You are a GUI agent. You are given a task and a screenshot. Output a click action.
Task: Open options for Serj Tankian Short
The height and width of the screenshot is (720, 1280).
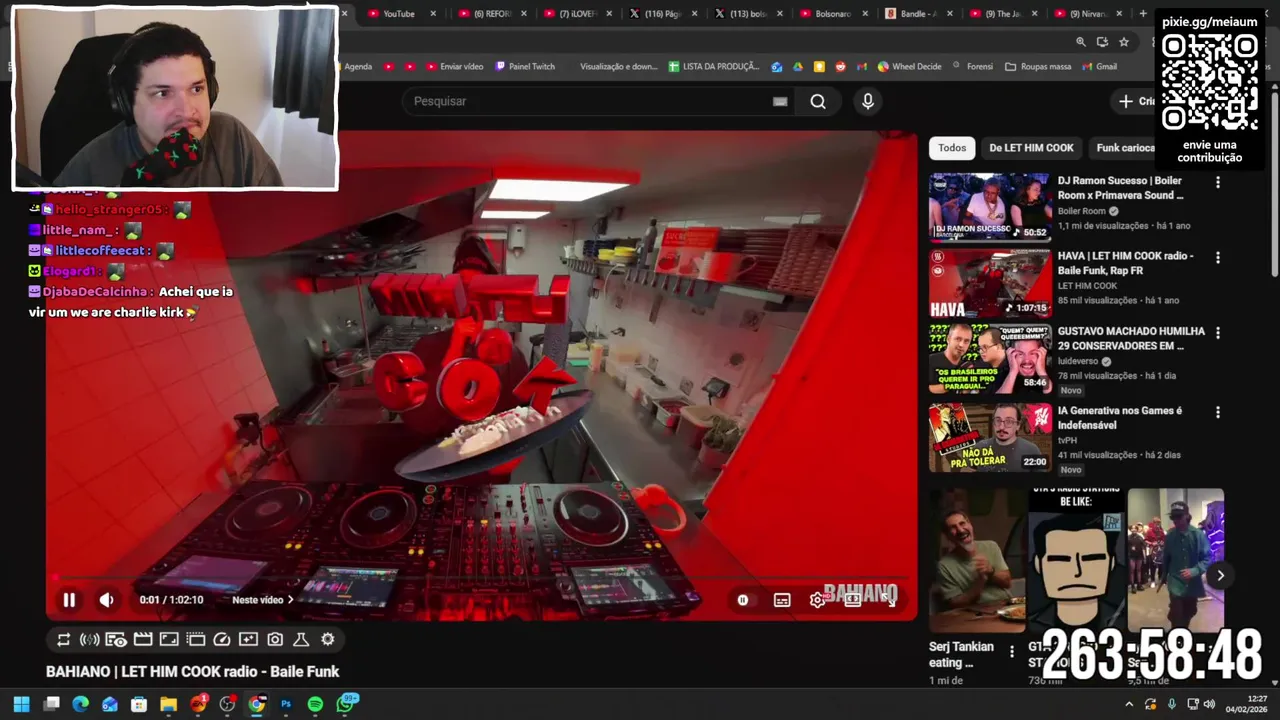click(x=1012, y=651)
